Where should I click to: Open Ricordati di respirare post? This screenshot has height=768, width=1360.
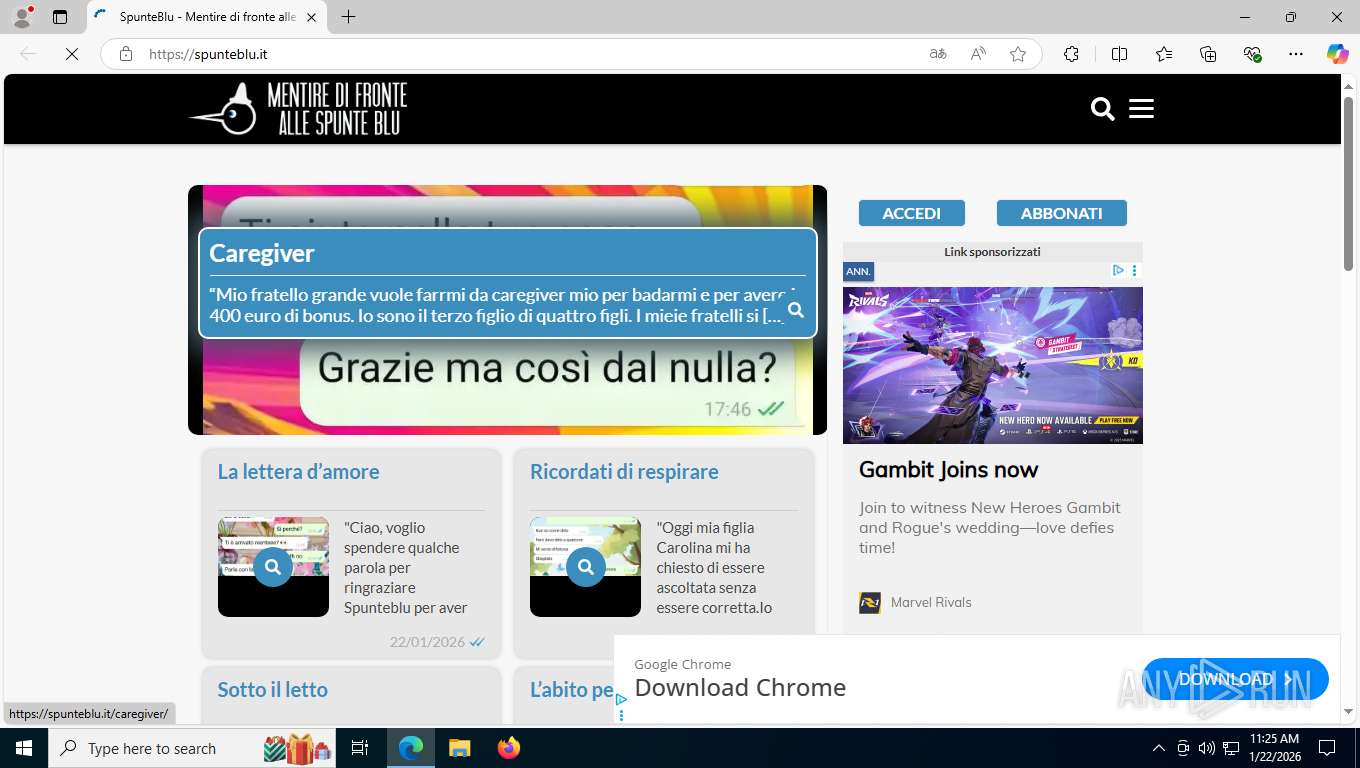tap(624, 471)
